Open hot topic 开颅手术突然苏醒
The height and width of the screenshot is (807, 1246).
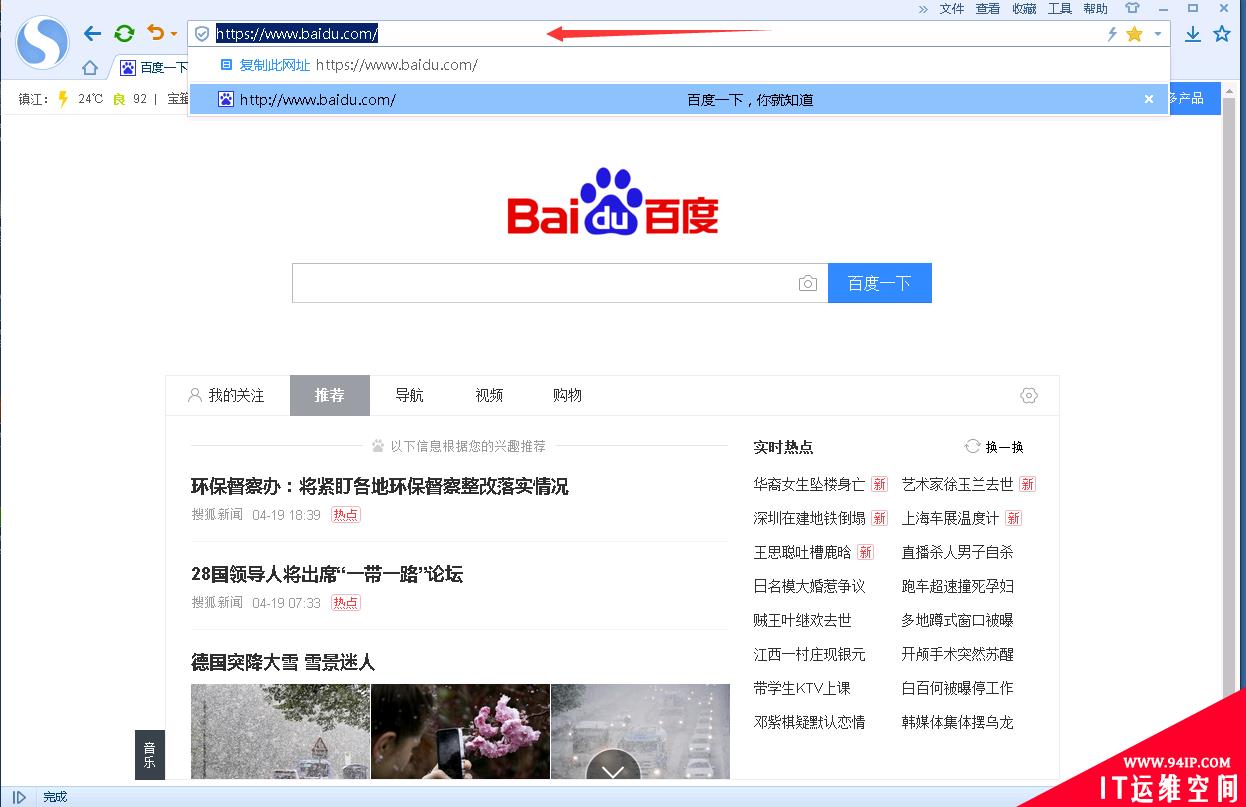(957, 654)
